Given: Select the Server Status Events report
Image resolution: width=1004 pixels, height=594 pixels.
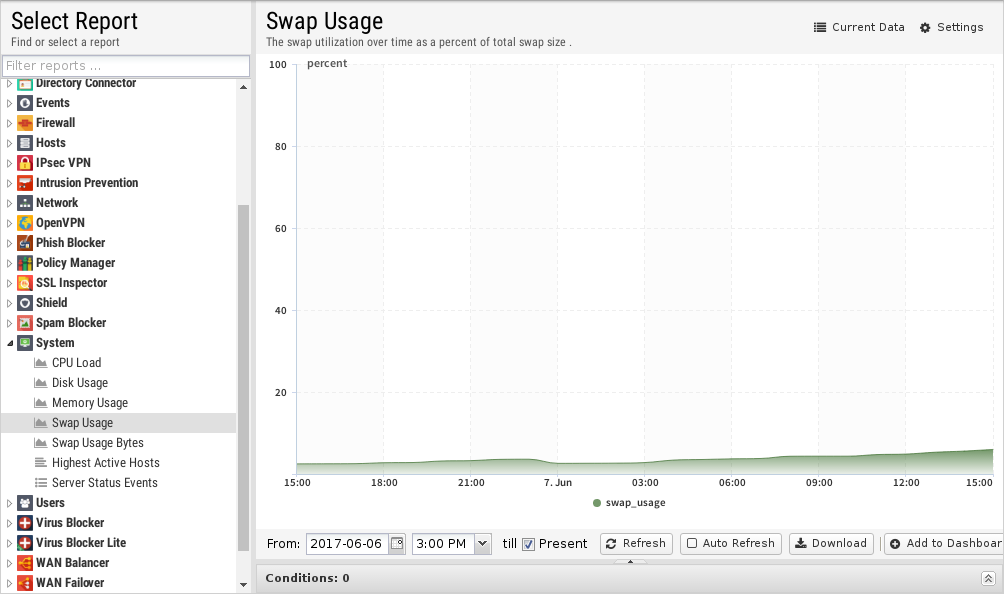Looking at the screenshot, I should pos(104,483).
